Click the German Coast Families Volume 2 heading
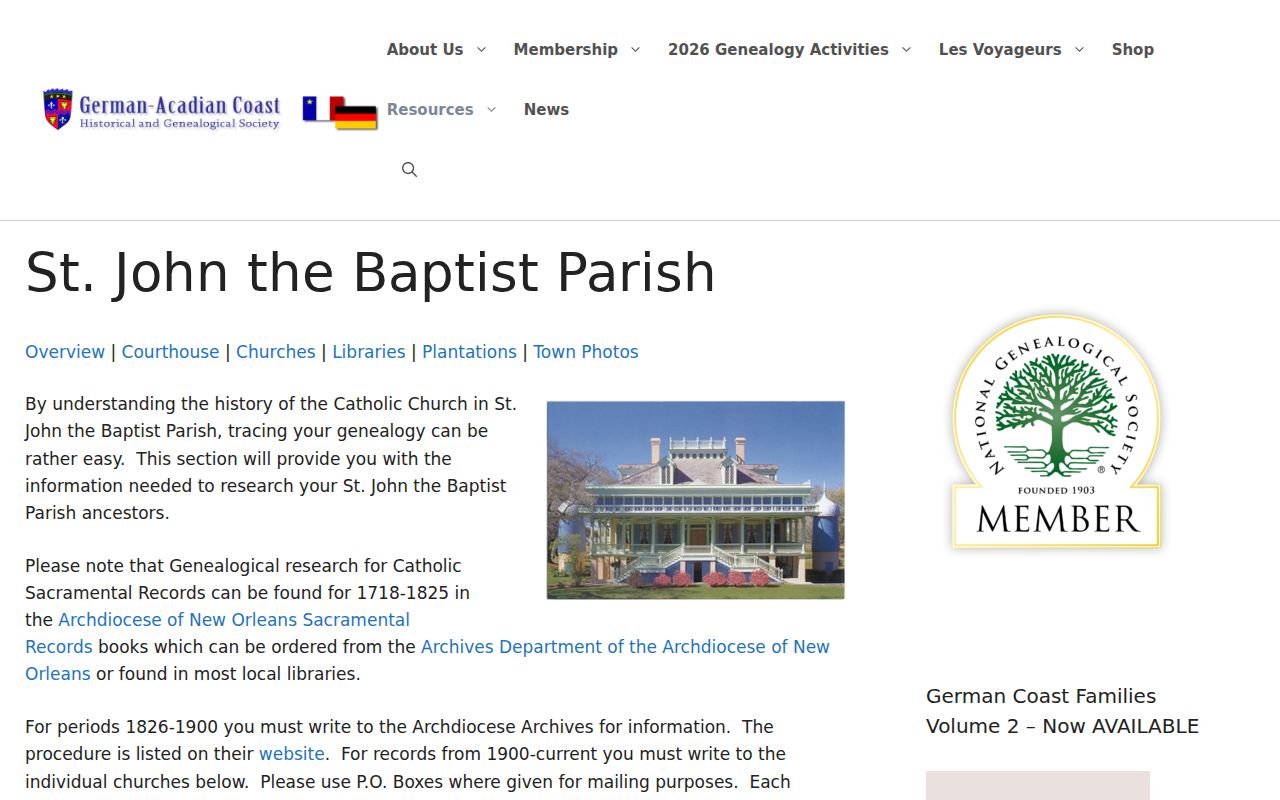The width and height of the screenshot is (1280, 800). pos(1062,711)
